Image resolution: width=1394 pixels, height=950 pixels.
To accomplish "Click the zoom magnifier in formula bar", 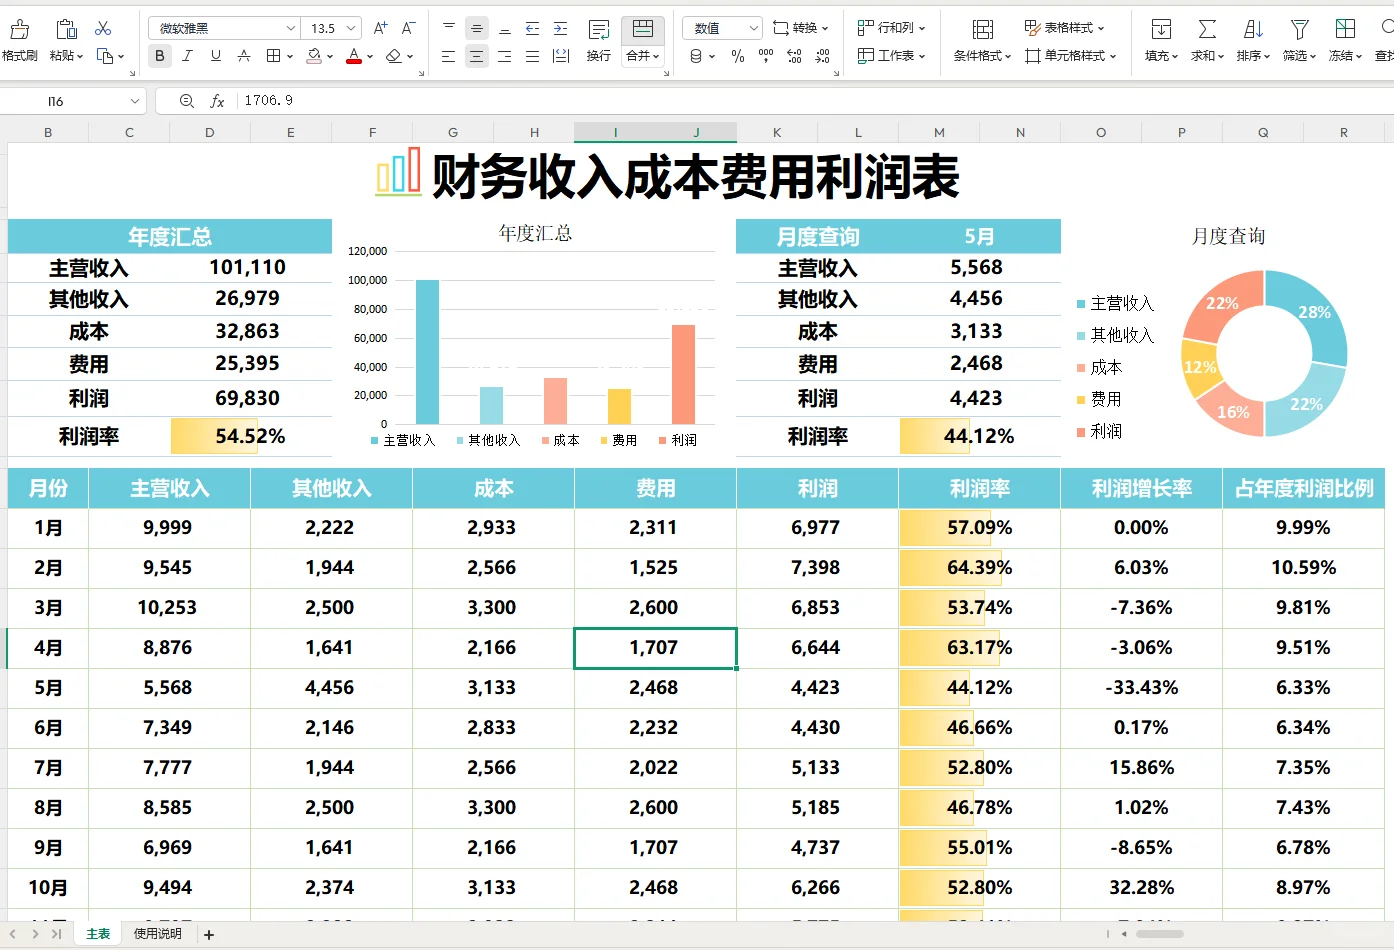I will pos(187,101).
